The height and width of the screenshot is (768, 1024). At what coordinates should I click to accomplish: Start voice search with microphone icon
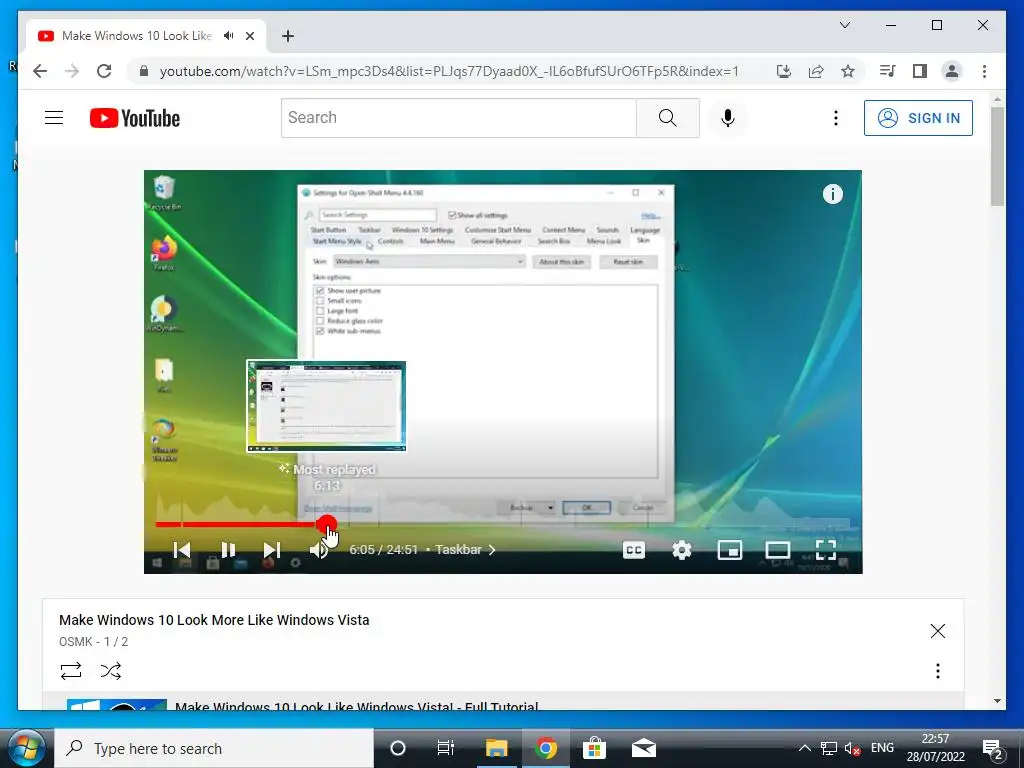(x=728, y=118)
